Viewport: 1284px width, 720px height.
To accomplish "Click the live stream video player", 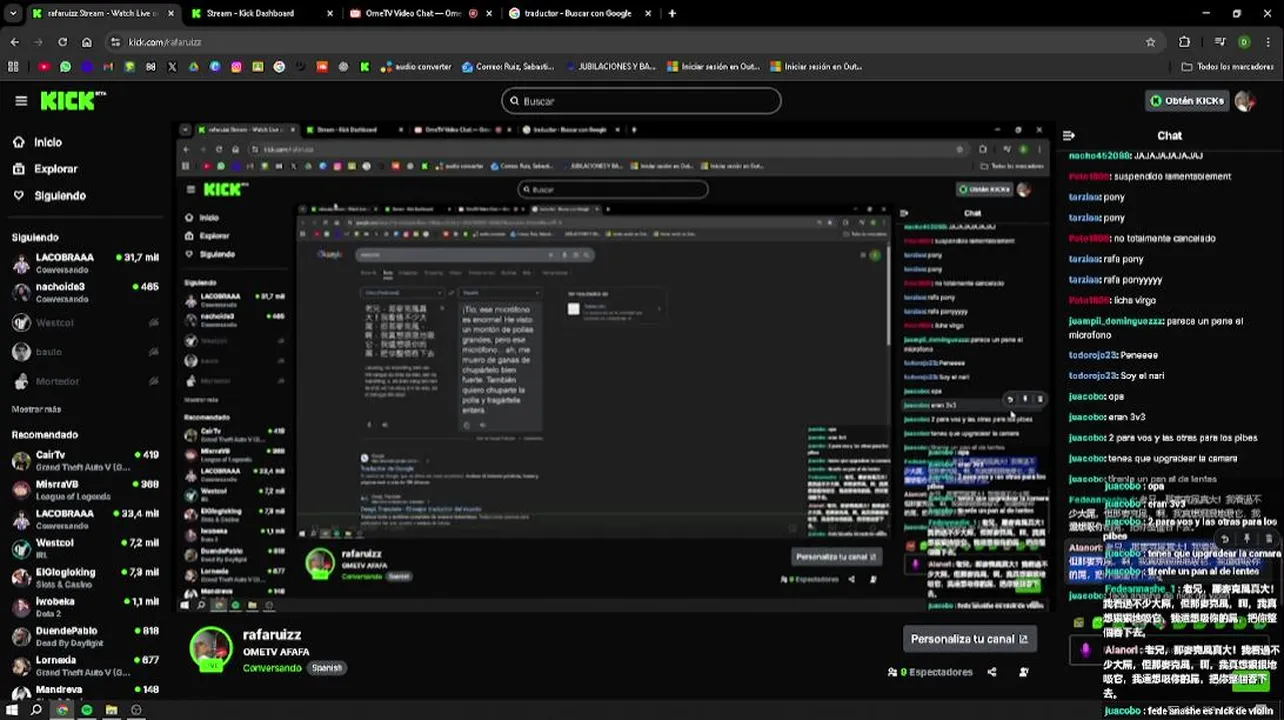I will tap(614, 367).
